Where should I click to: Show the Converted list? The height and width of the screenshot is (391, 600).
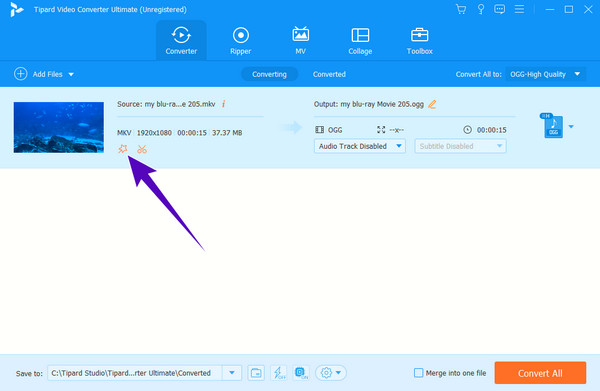pos(329,74)
